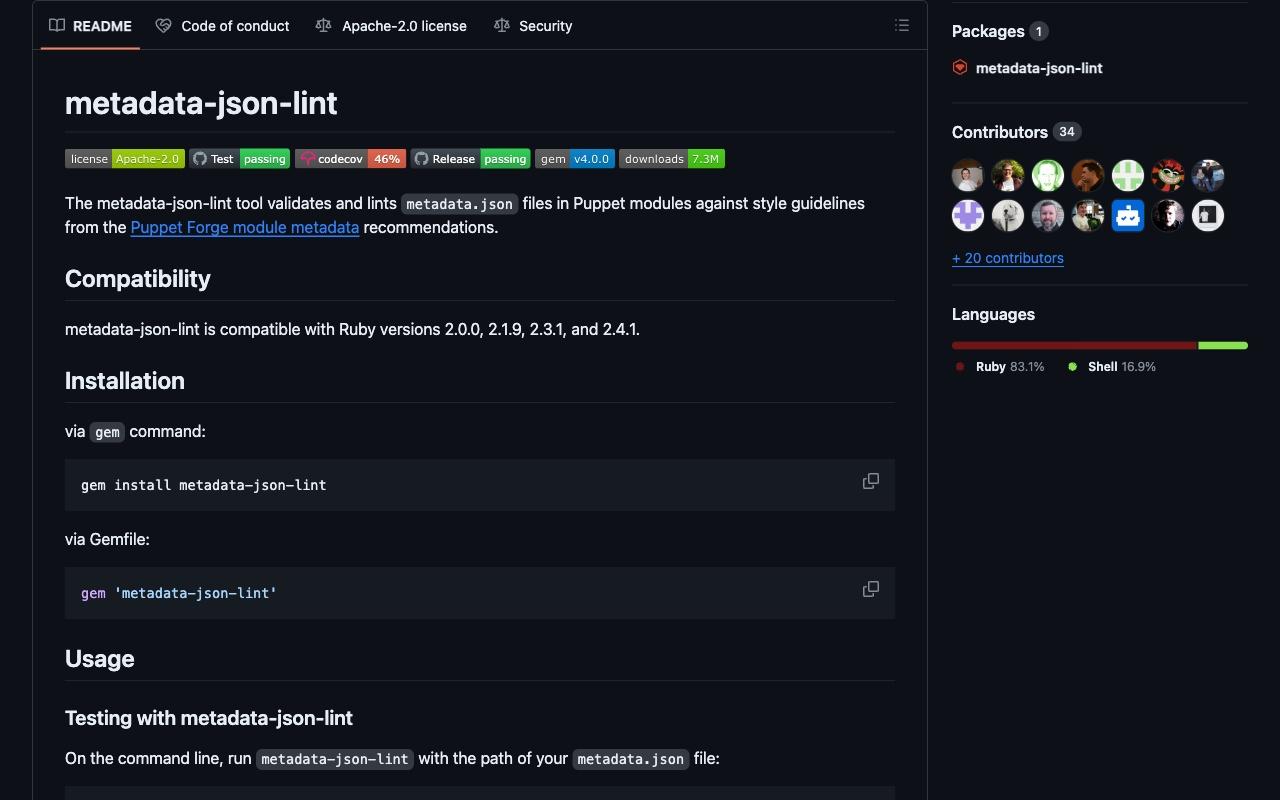Click the metadata-json-lint package icon
The image size is (1280, 800).
pos(960,68)
